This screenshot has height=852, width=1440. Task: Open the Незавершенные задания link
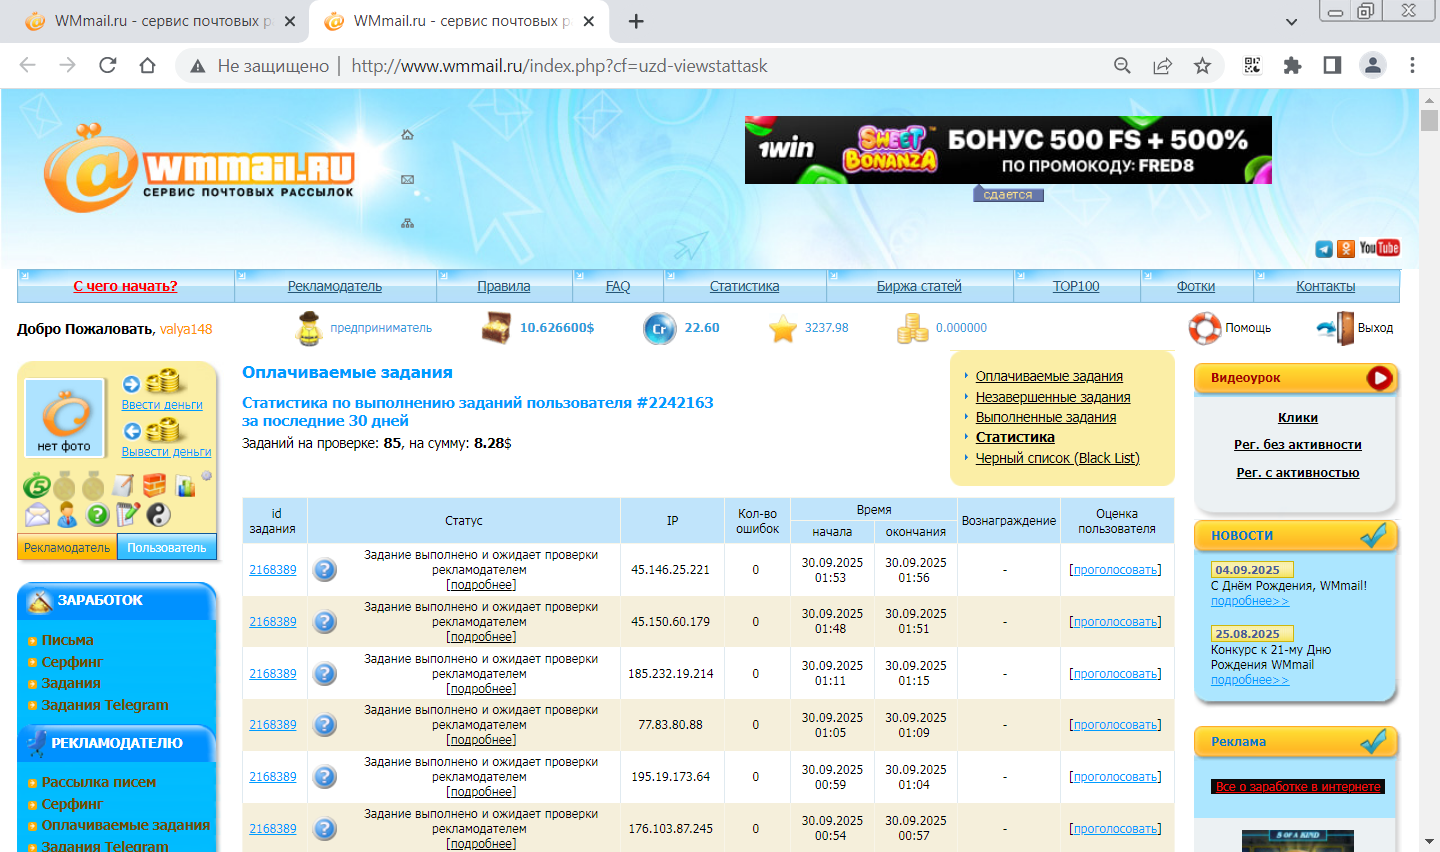(x=1053, y=397)
